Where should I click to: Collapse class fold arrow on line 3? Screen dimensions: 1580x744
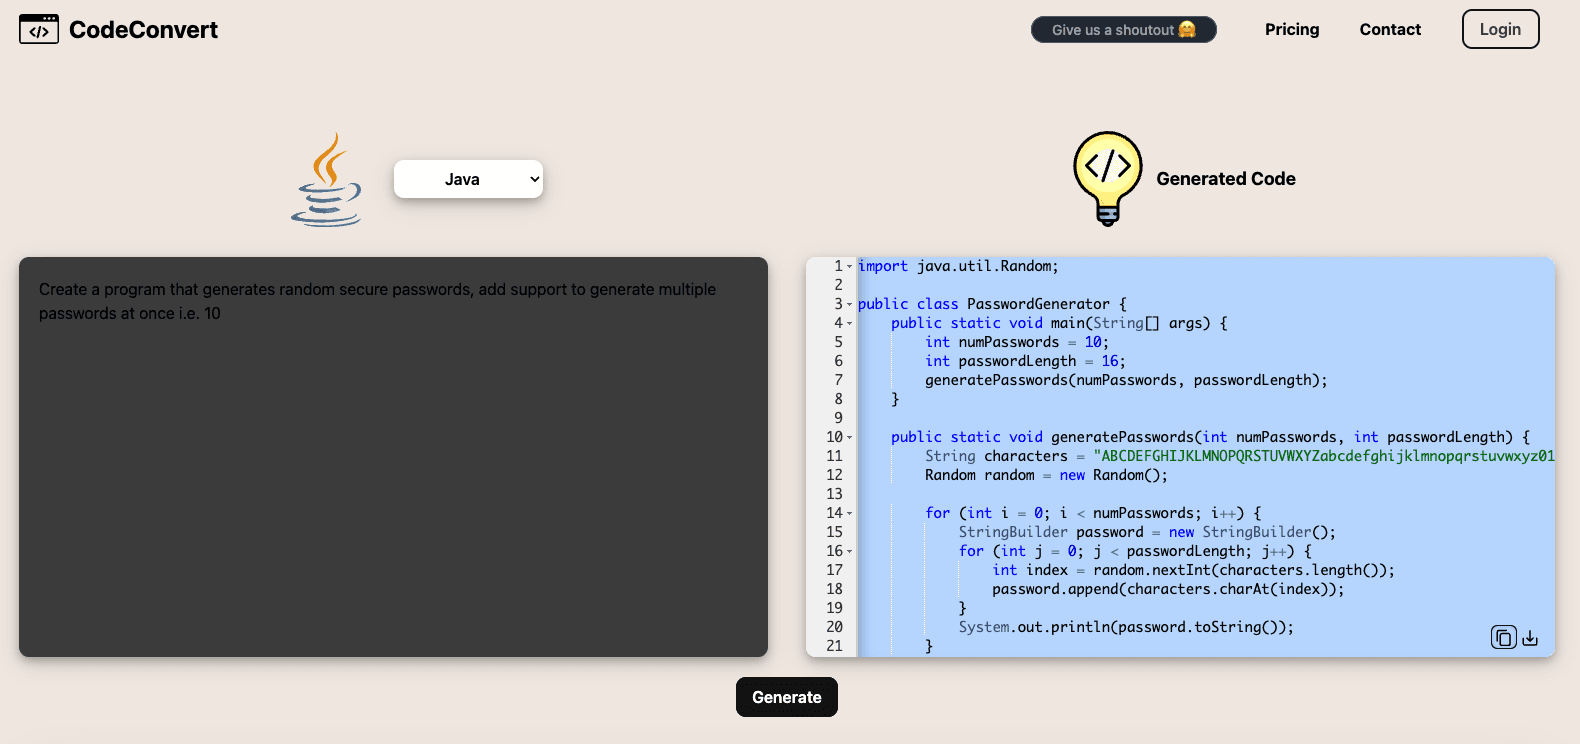[850, 305]
